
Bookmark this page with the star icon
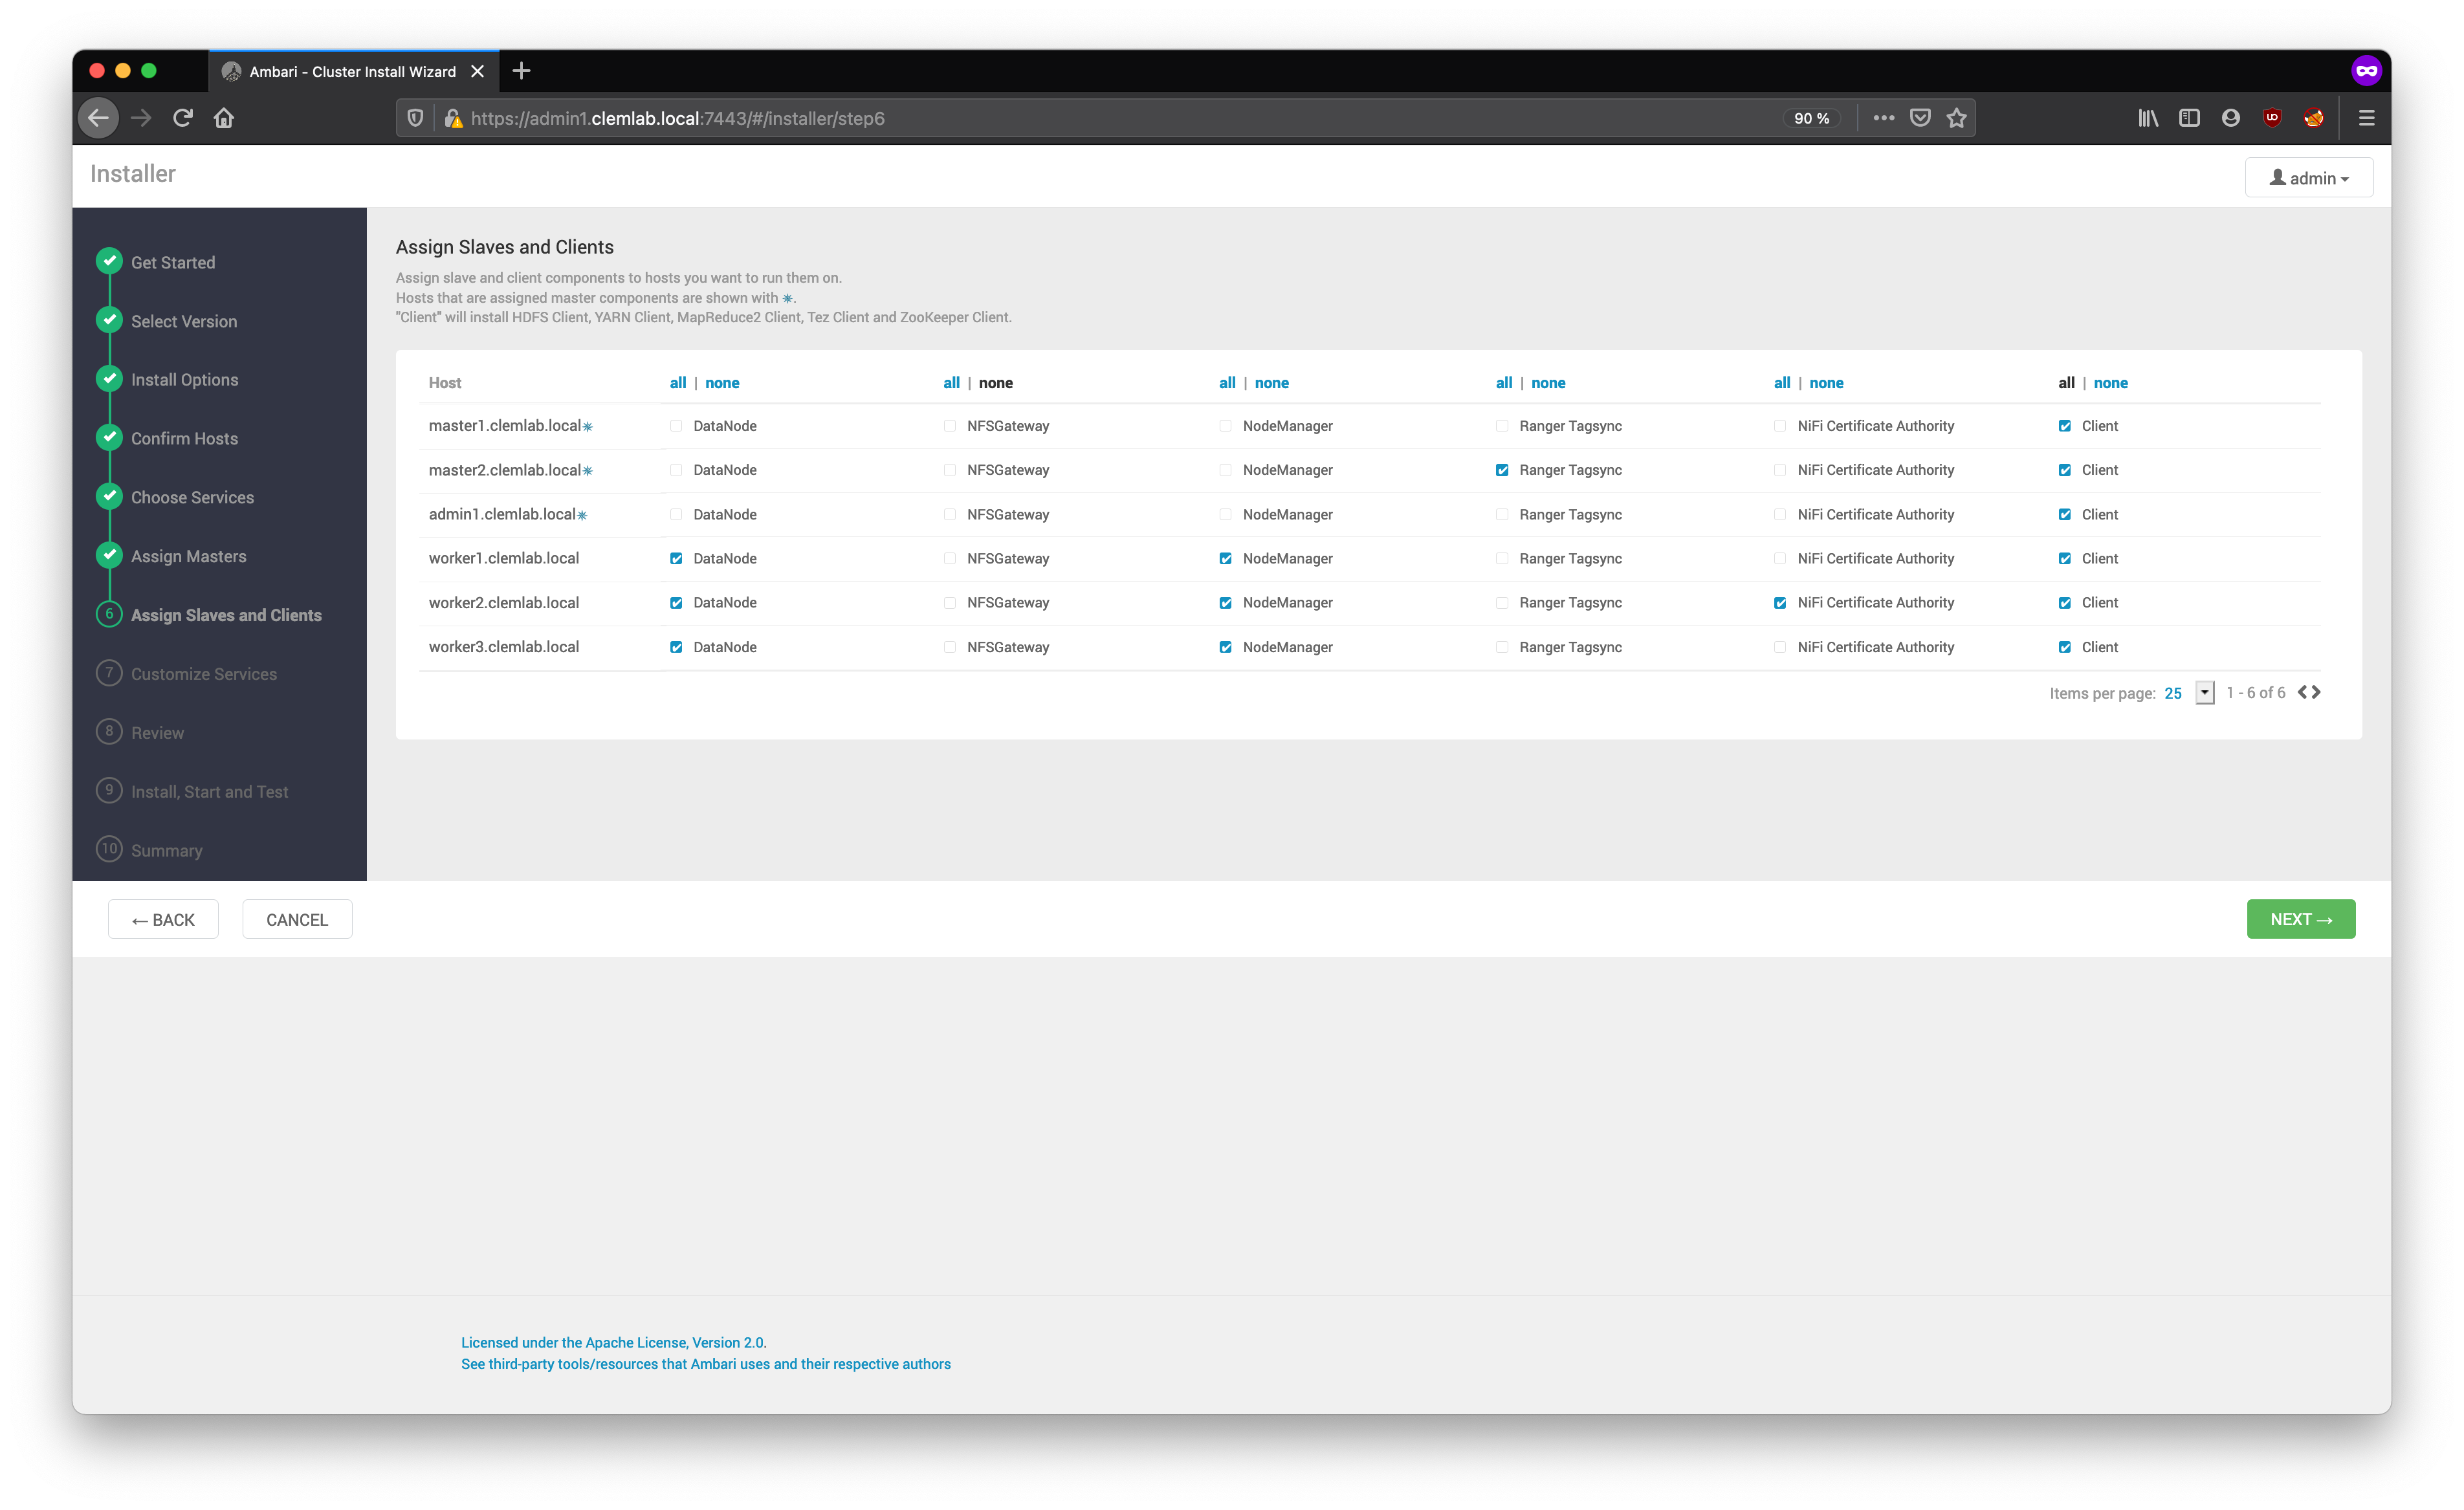pos(1956,118)
